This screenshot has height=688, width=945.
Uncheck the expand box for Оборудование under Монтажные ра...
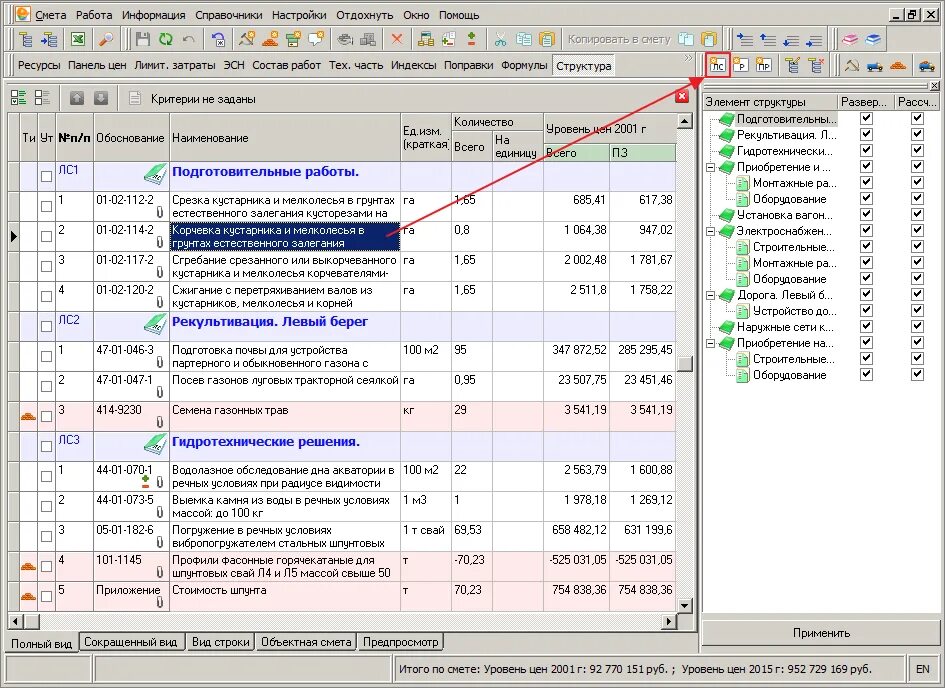point(866,198)
